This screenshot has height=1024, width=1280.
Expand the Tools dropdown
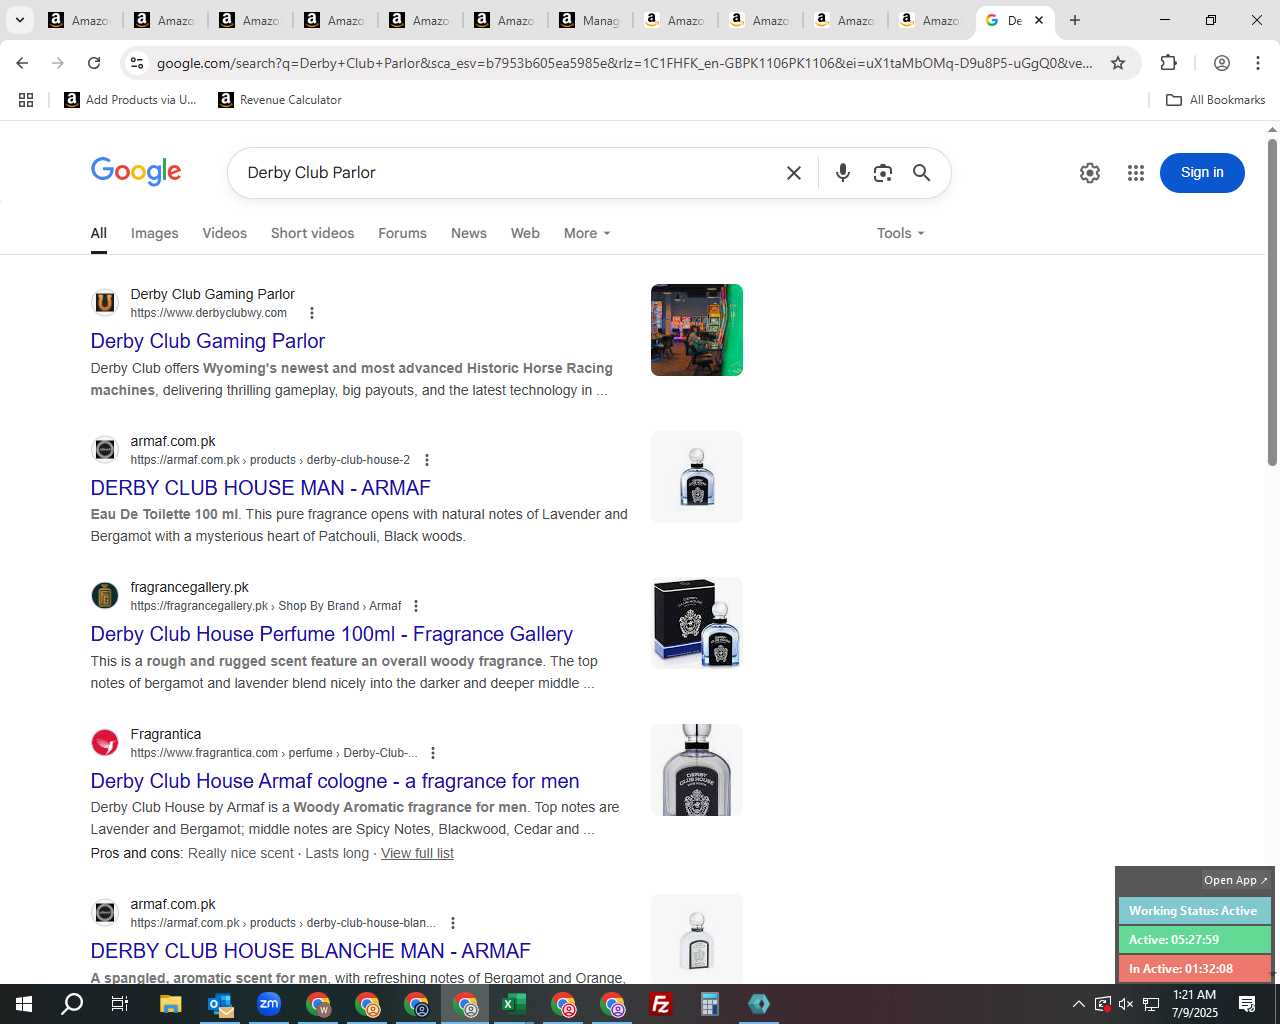900,233
